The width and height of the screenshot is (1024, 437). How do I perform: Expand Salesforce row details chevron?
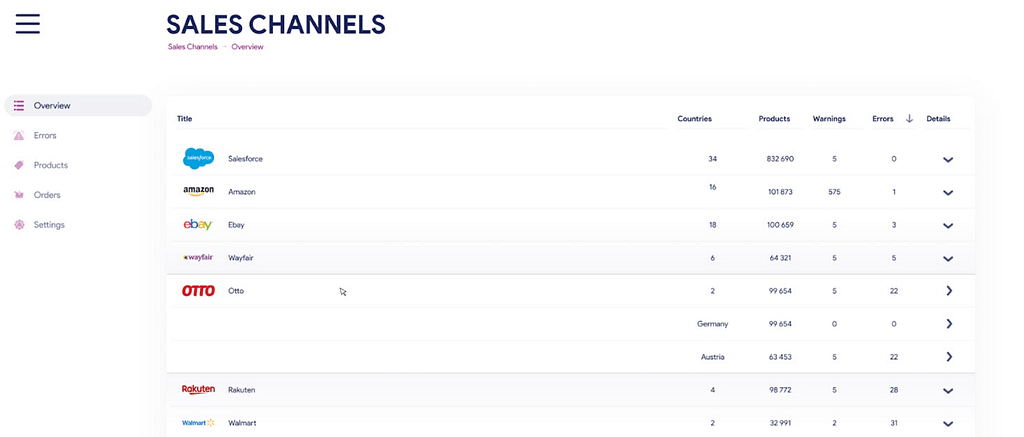pos(948,160)
